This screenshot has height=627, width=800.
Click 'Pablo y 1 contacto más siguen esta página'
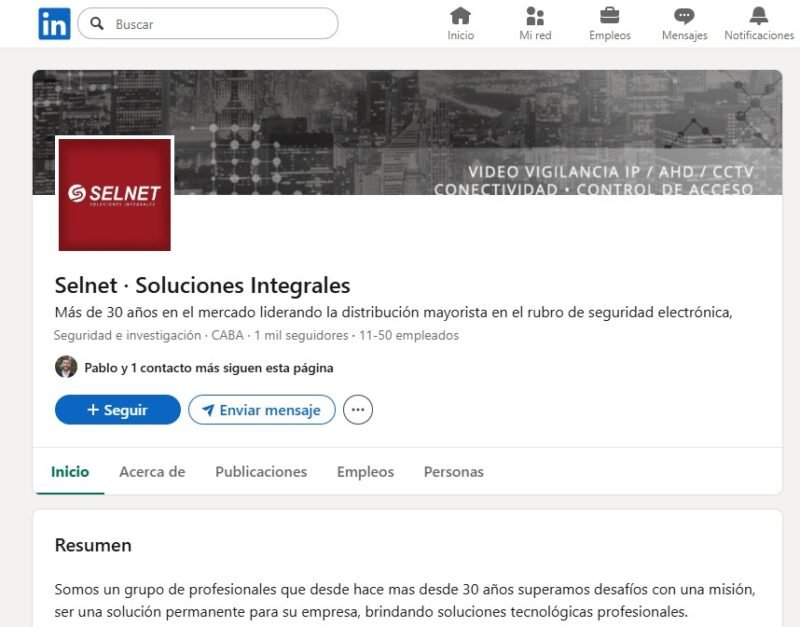click(x=209, y=368)
